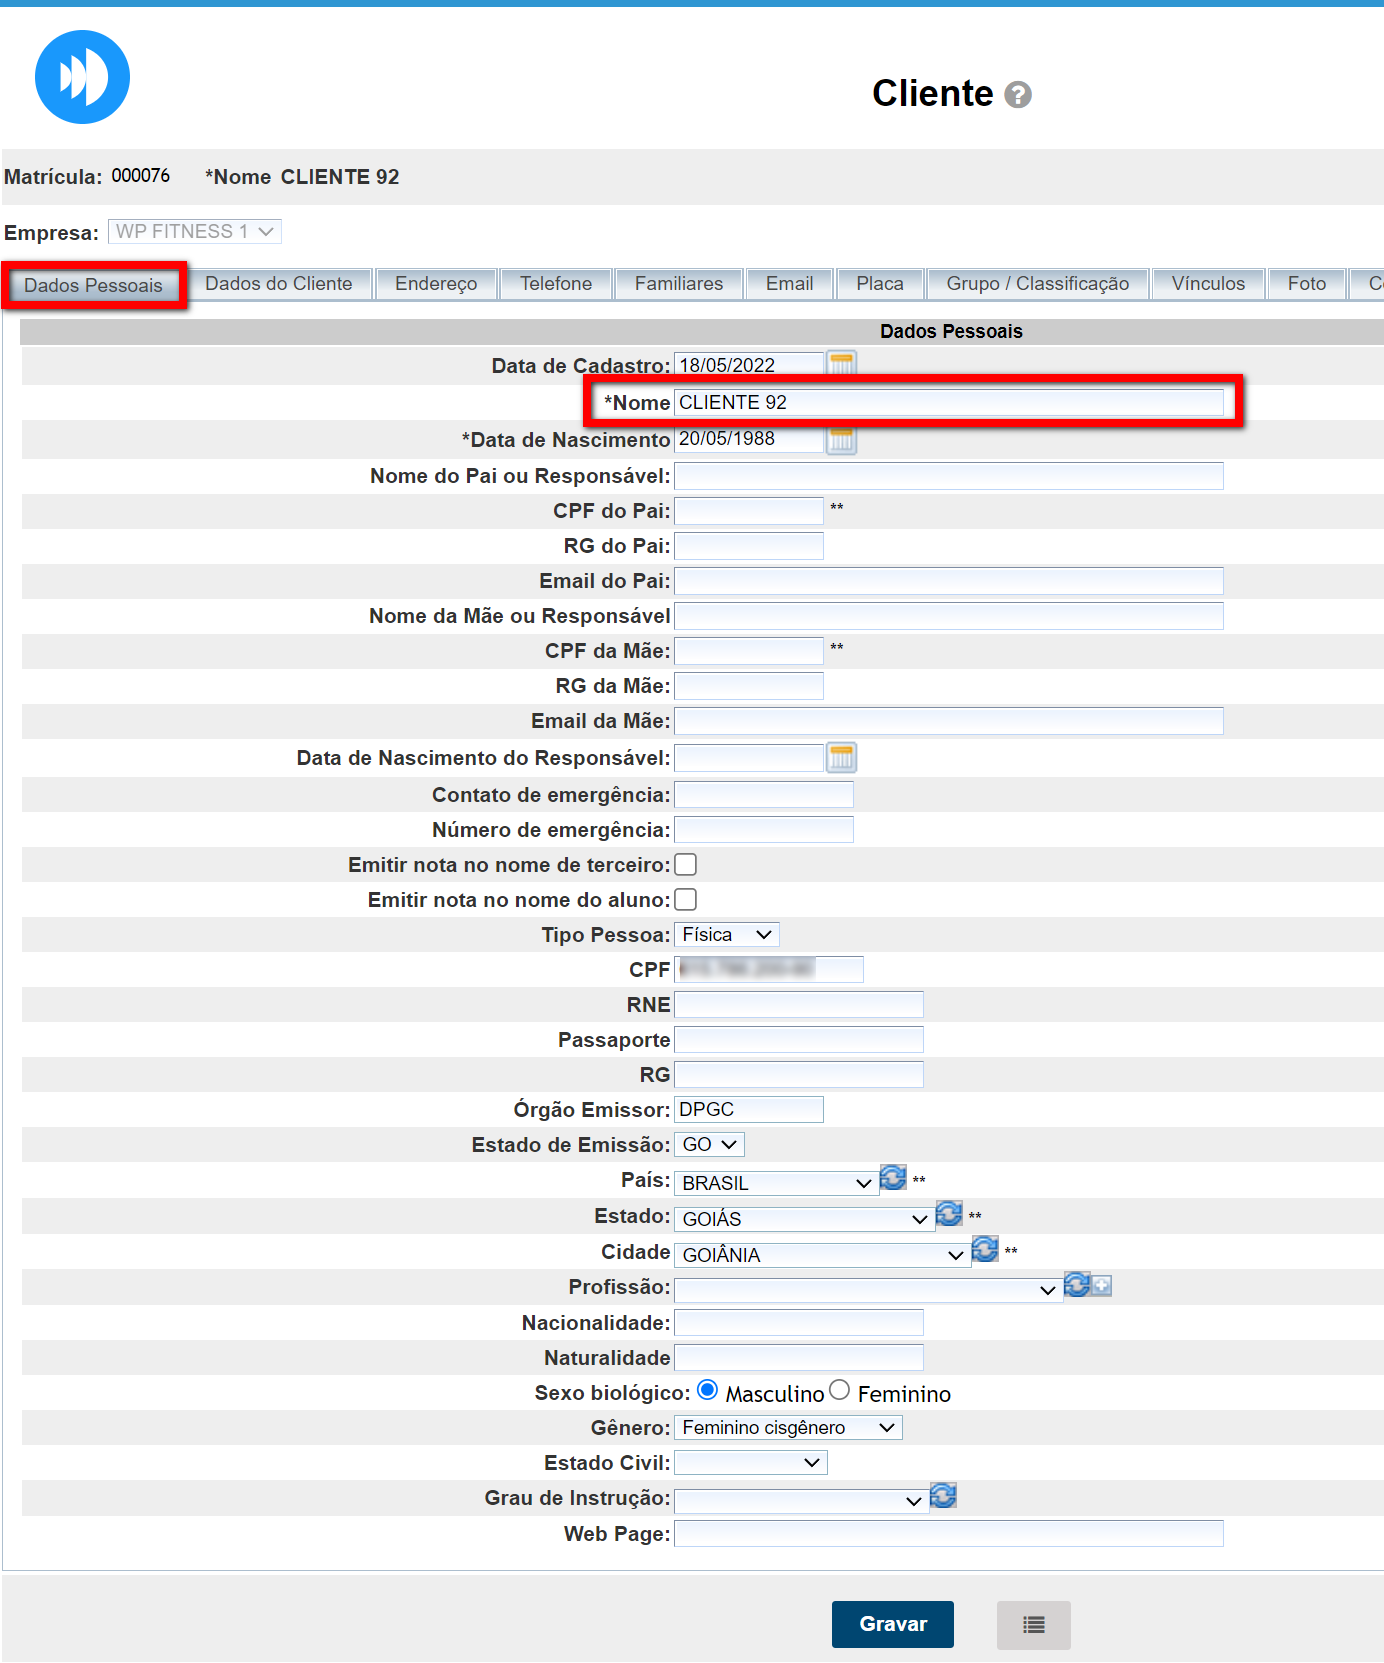
Task: Expand the Estado Civil dropdown
Action: pyautogui.click(x=750, y=1463)
